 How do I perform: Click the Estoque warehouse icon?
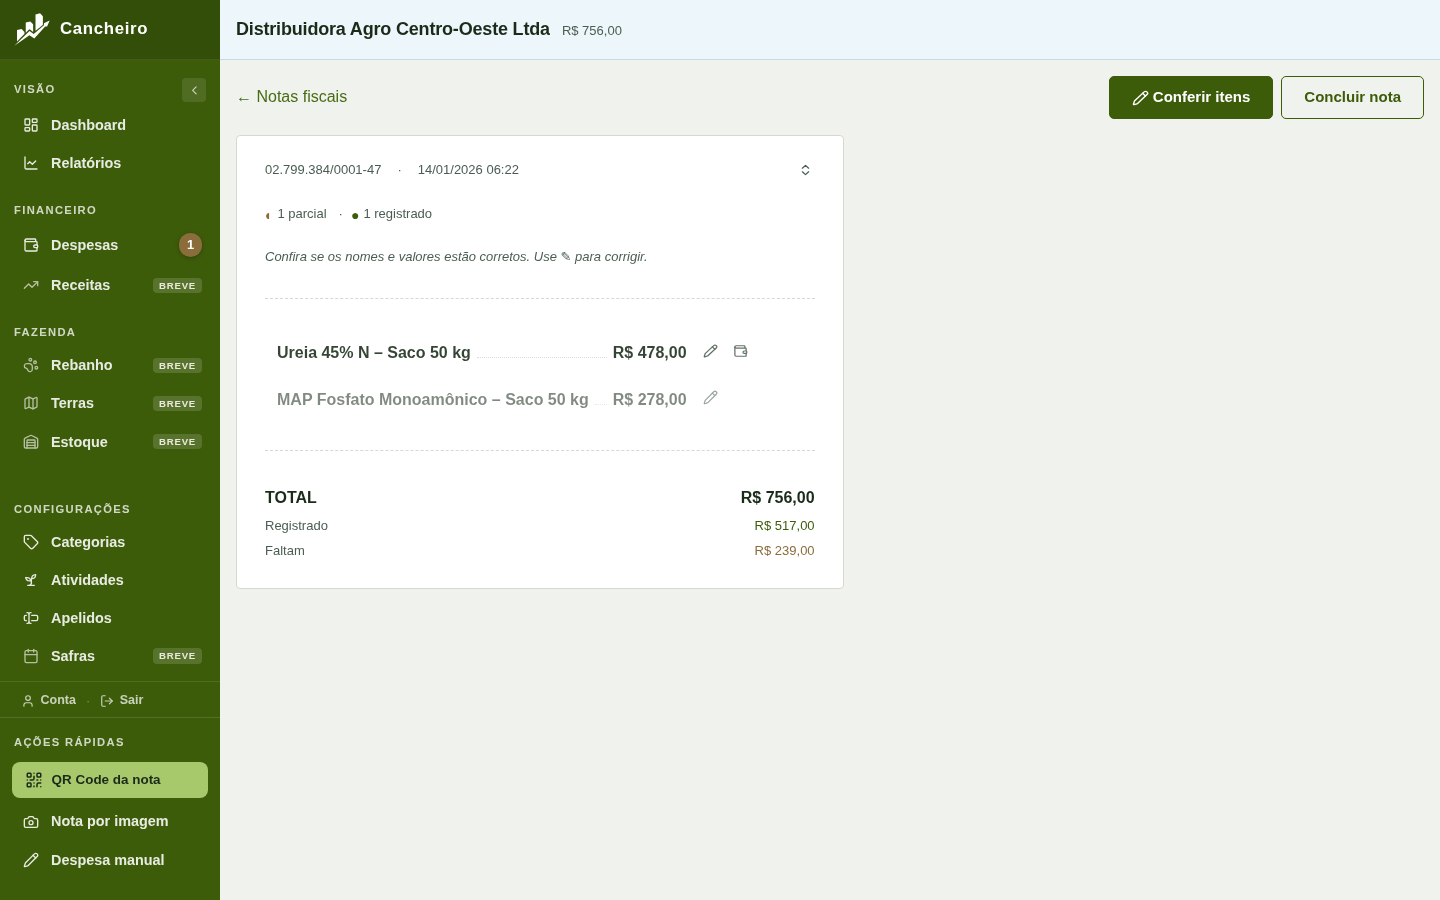tap(31, 442)
